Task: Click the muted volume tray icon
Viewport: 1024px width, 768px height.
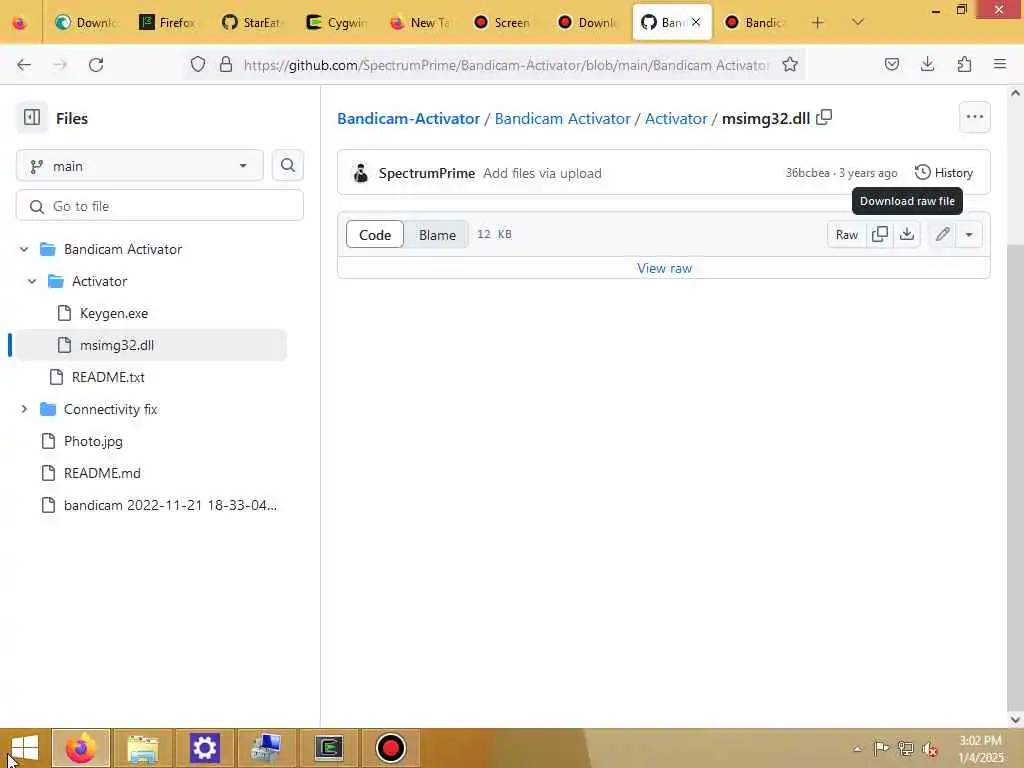Action: click(x=929, y=749)
